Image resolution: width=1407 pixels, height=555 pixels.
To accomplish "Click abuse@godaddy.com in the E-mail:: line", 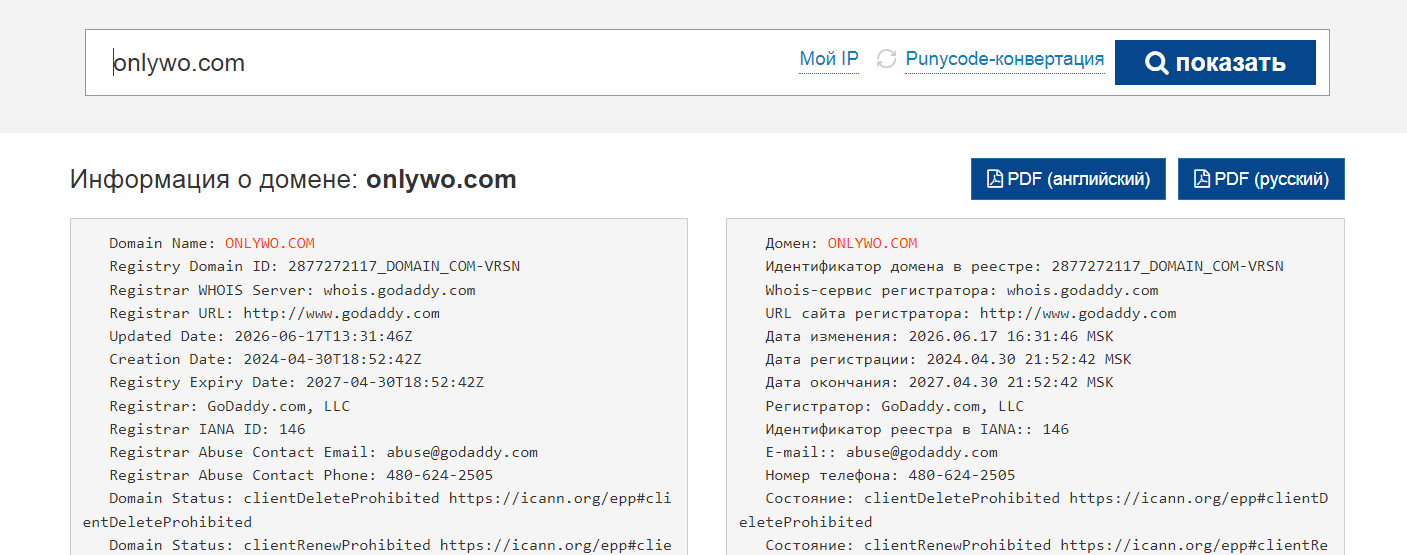I will pyautogui.click(x=922, y=452).
